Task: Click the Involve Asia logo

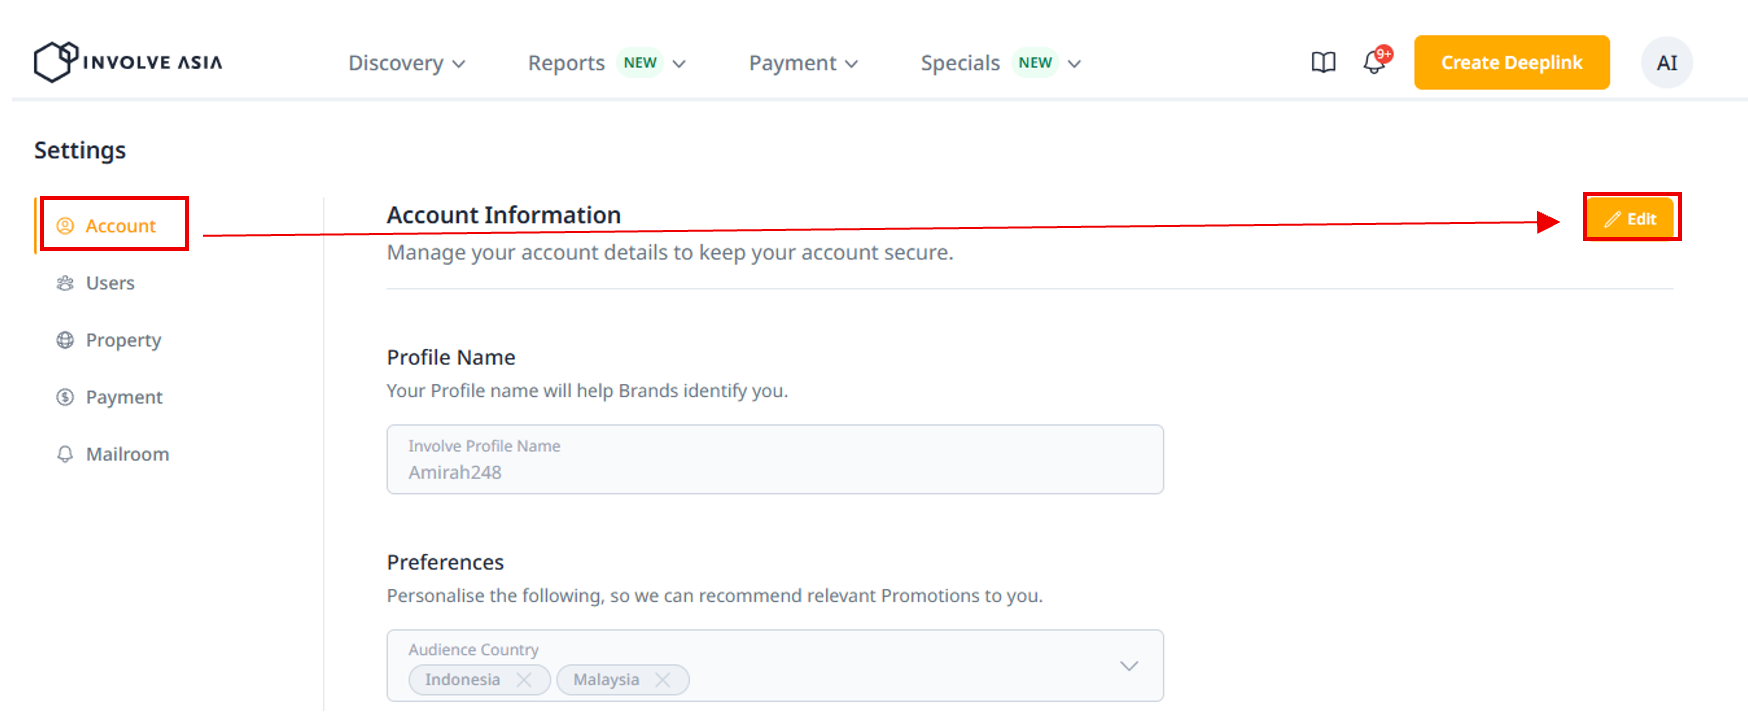Action: (x=127, y=62)
